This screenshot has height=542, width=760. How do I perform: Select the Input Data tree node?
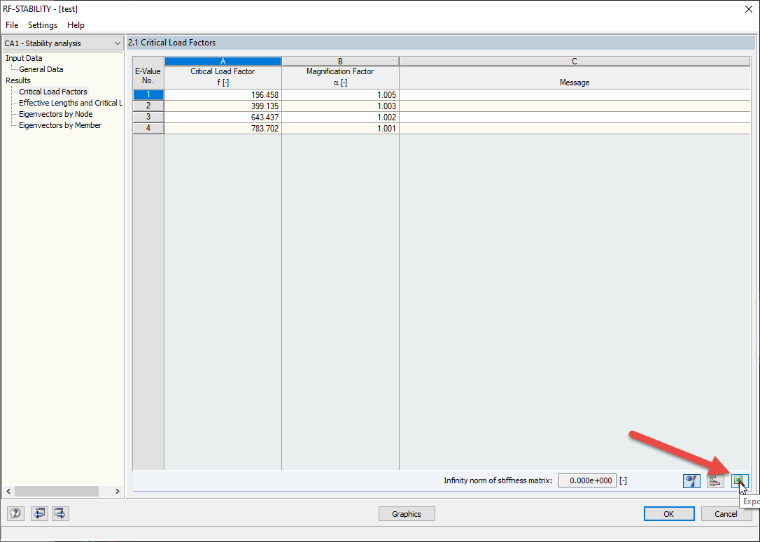[24, 58]
